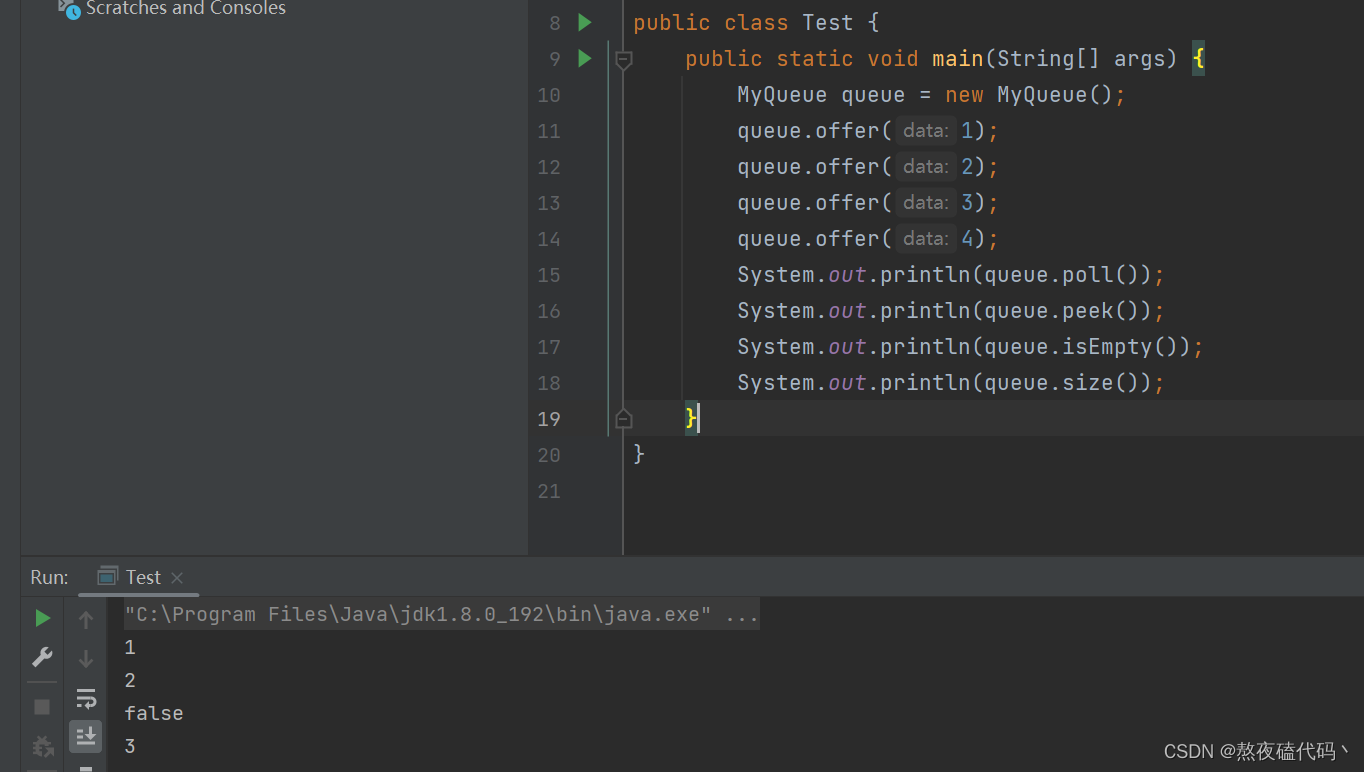The width and height of the screenshot is (1364, 772).
Task: Click queue.size() in line 18
Action: [x=1061, y=383]
